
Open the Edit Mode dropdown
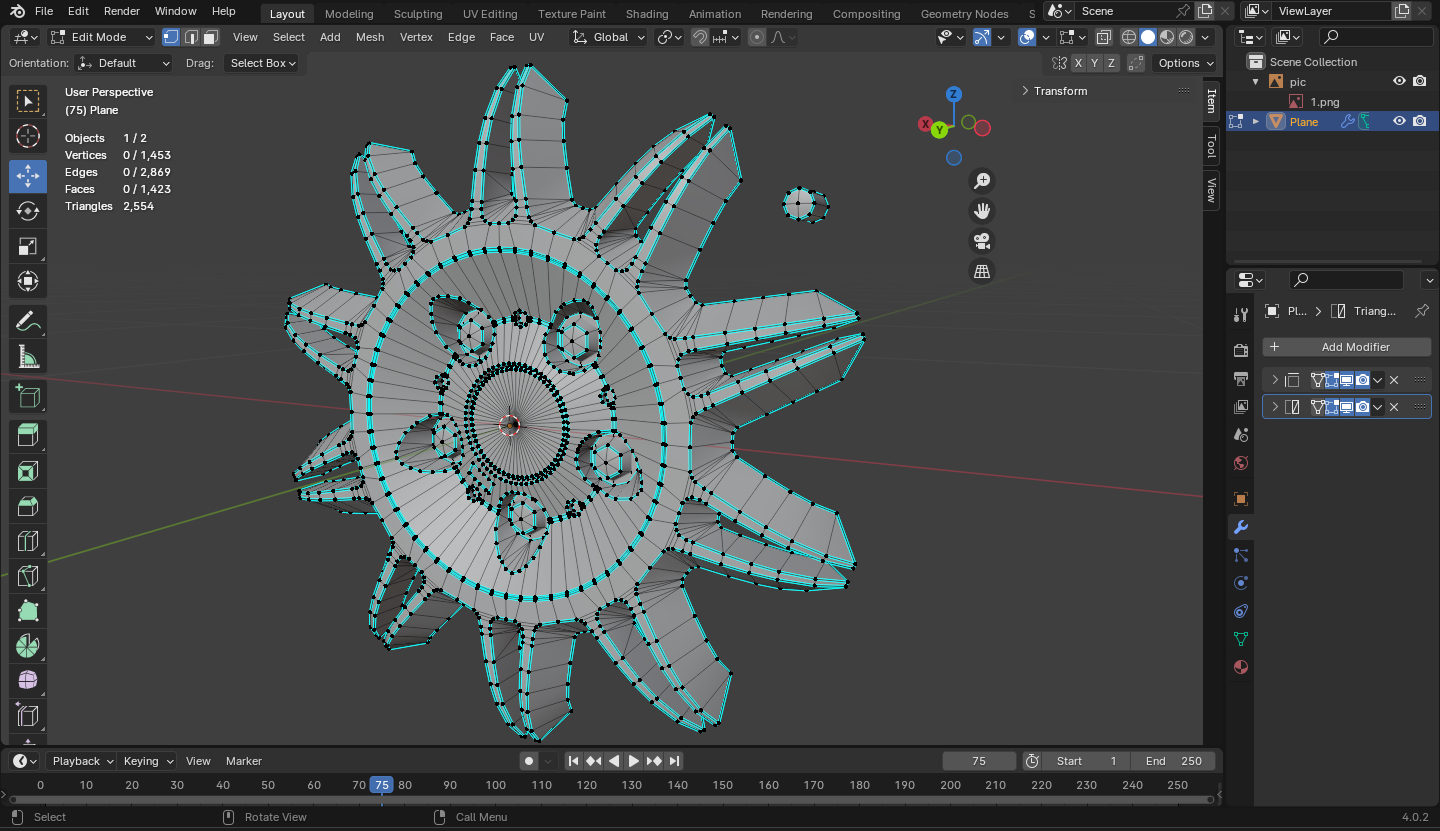coord(102,37)
